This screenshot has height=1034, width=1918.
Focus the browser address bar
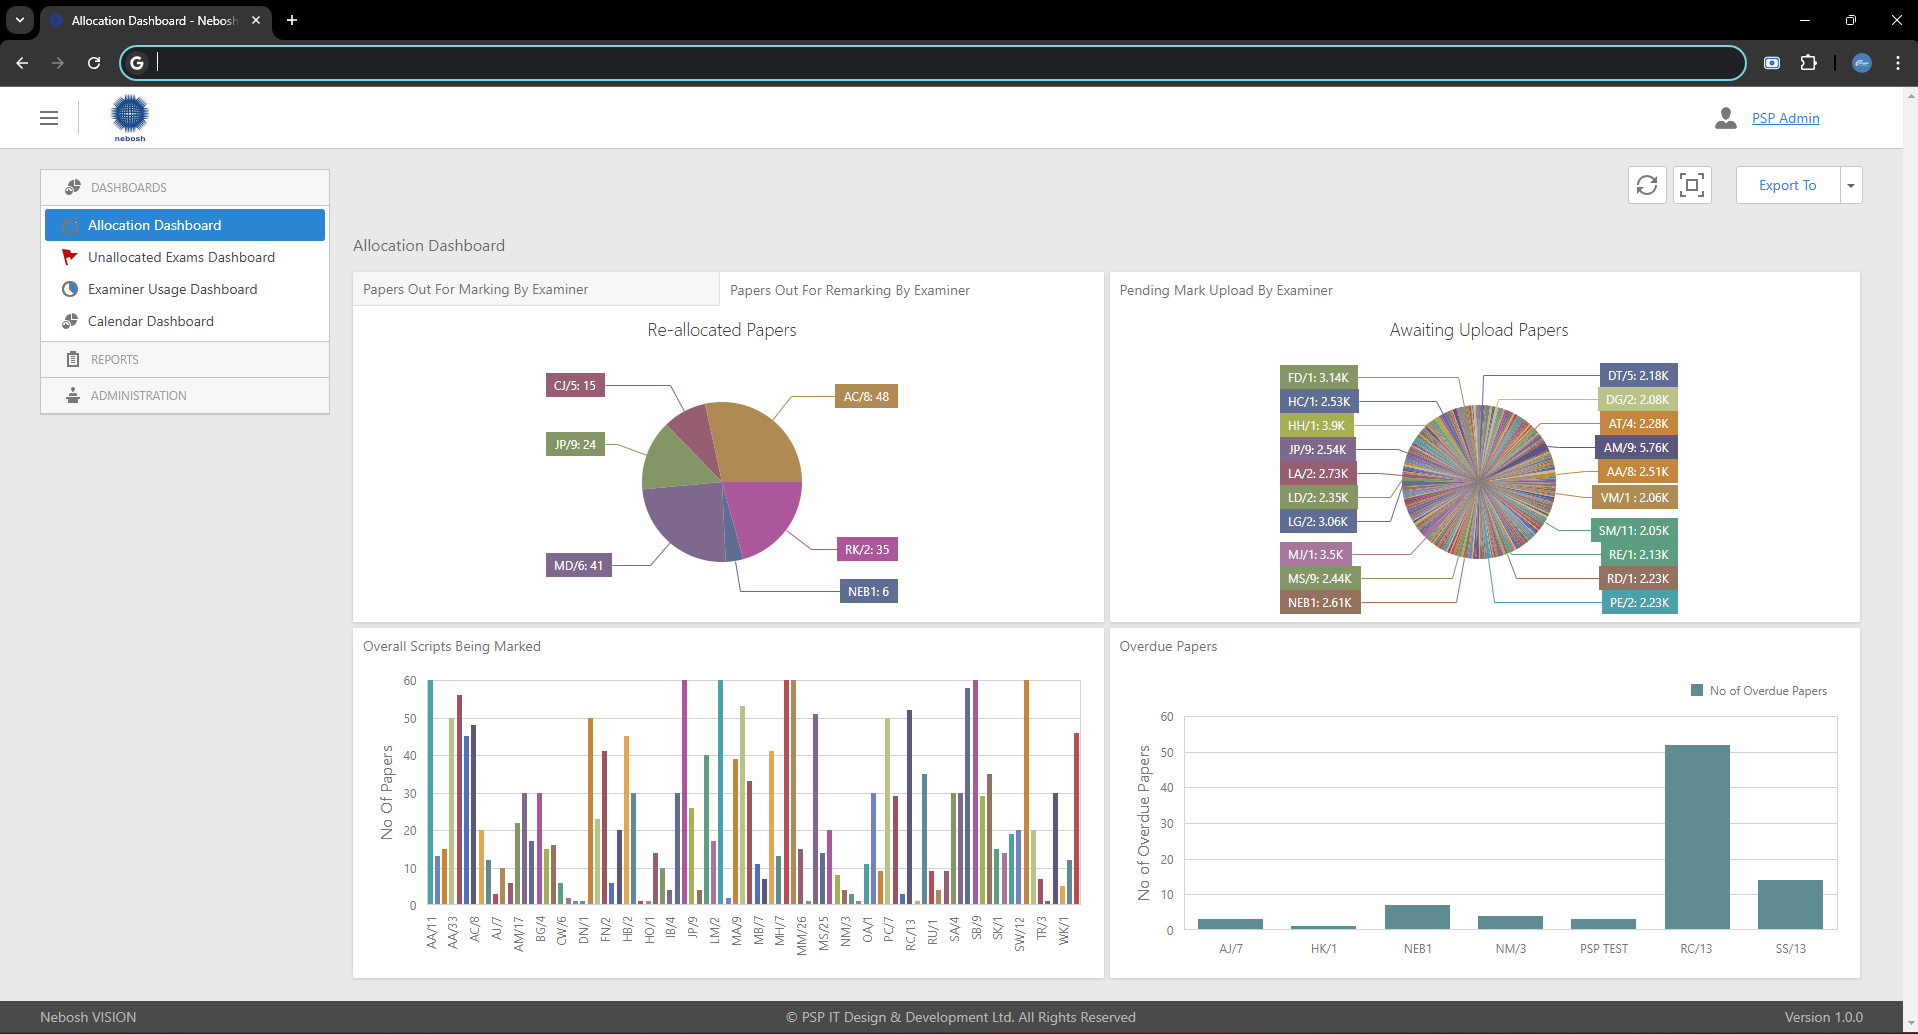pos(932,63)
